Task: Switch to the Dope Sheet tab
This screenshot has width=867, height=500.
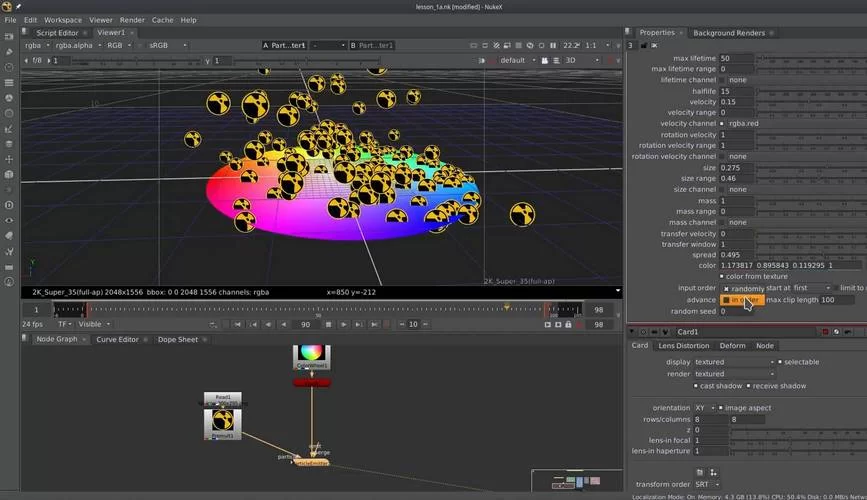Action: tap(177, 339)
